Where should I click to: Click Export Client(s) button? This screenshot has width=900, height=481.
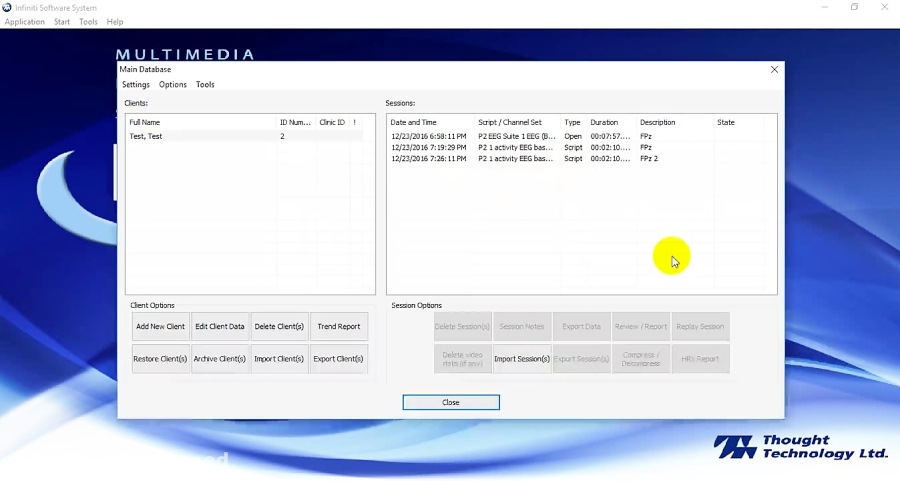click(x=339, y=359)
